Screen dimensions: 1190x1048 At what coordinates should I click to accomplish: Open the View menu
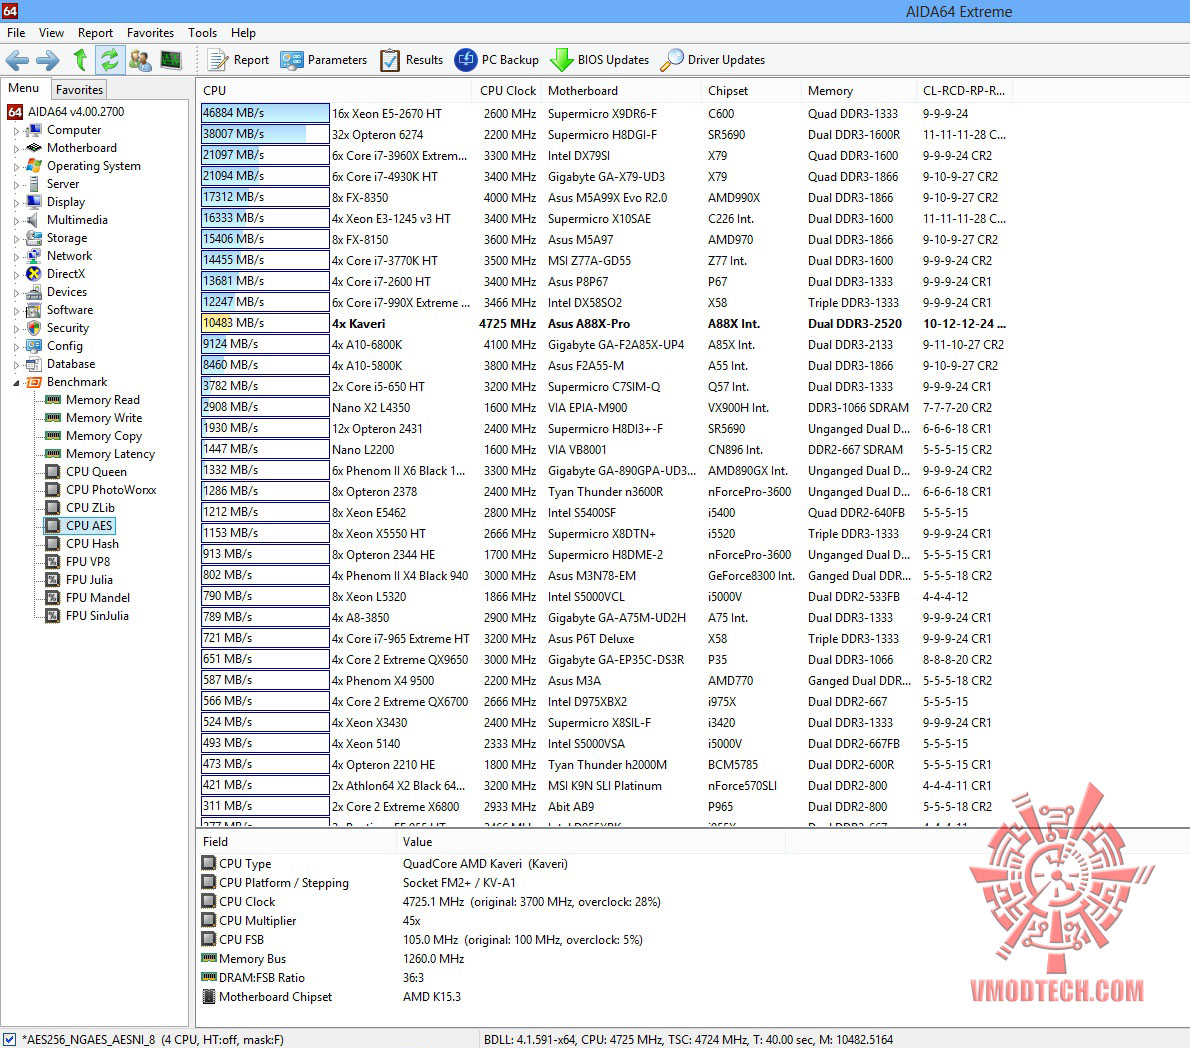52,33
